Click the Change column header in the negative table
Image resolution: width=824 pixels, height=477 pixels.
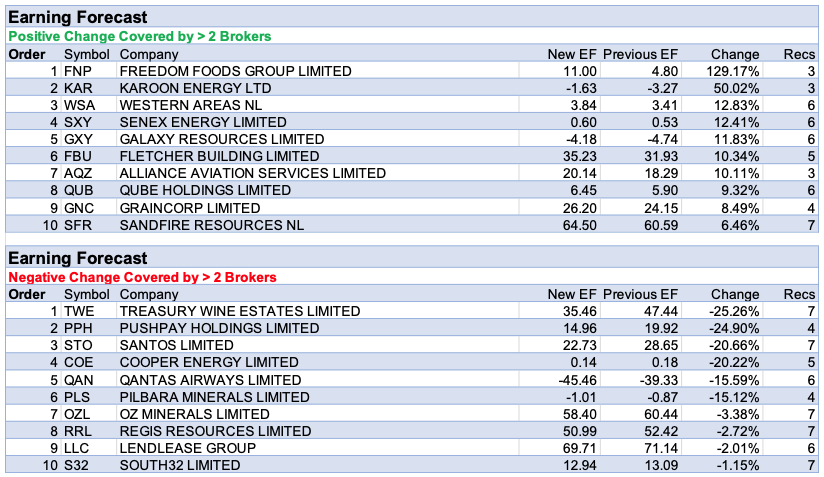point(735,294)
